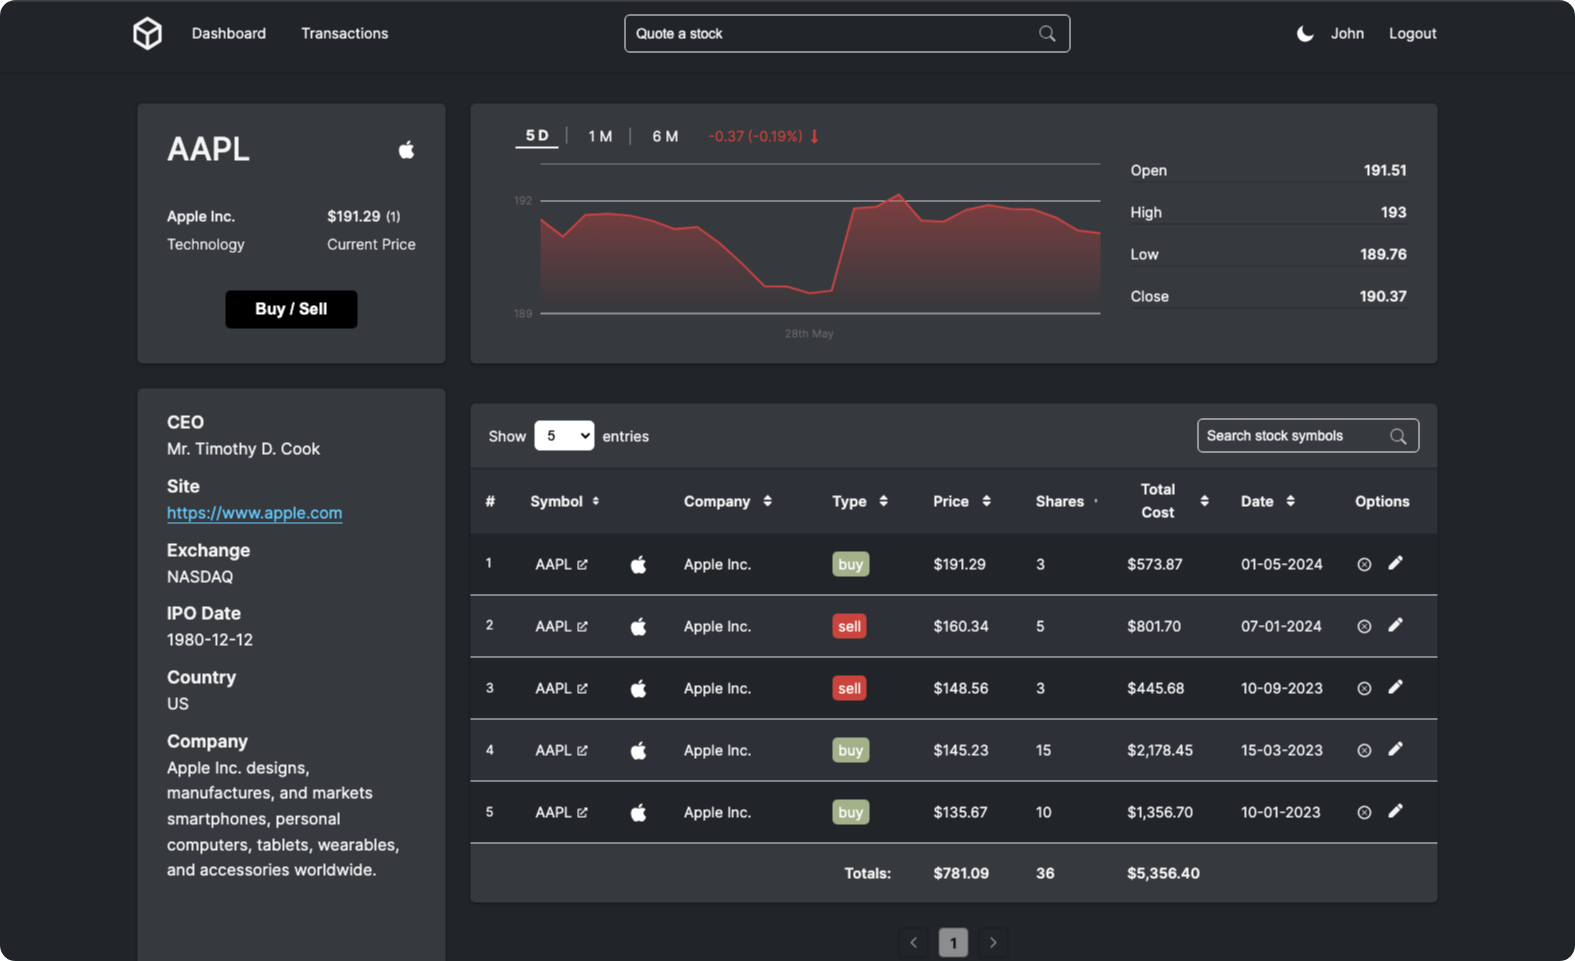Delete the 10-01-2023 transaction with the circle-x icon
The width and height of the screenshot is (1575, 961).
pos(1364,812)
